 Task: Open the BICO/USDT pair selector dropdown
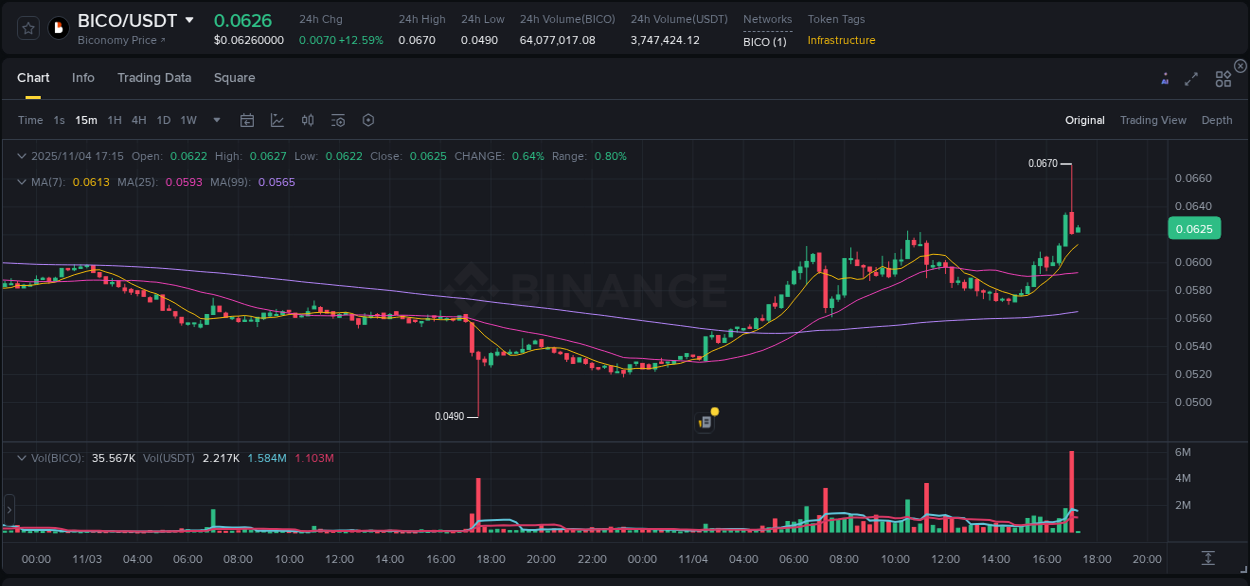click(189, 19)
